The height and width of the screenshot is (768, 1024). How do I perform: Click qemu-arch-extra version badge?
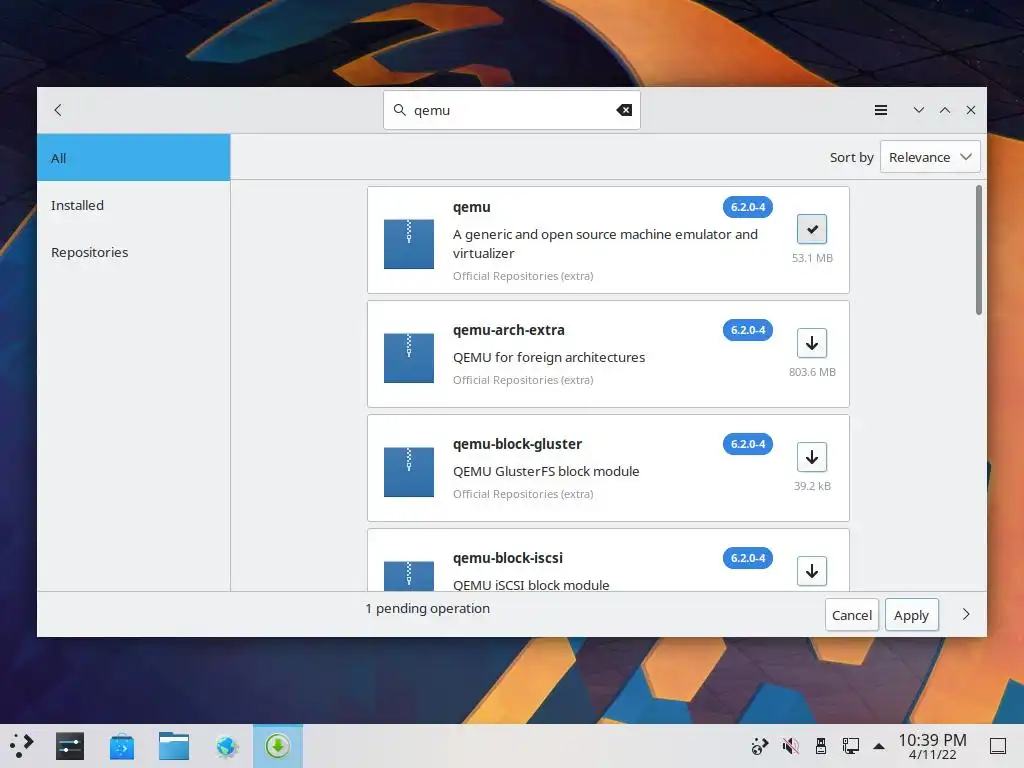748,330
